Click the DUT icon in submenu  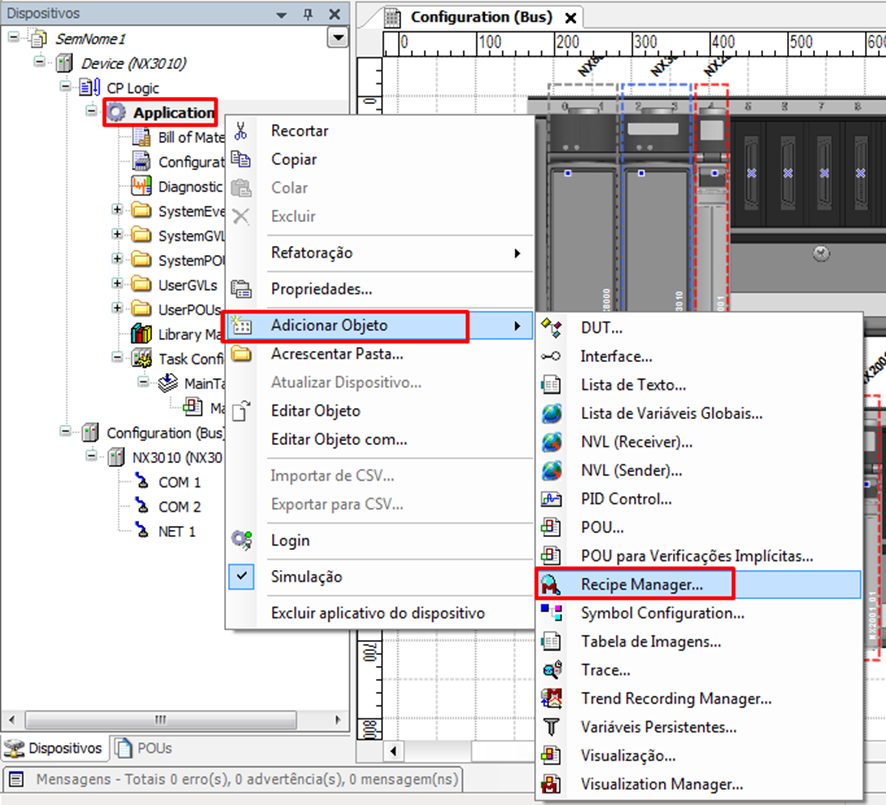(551, 327)
